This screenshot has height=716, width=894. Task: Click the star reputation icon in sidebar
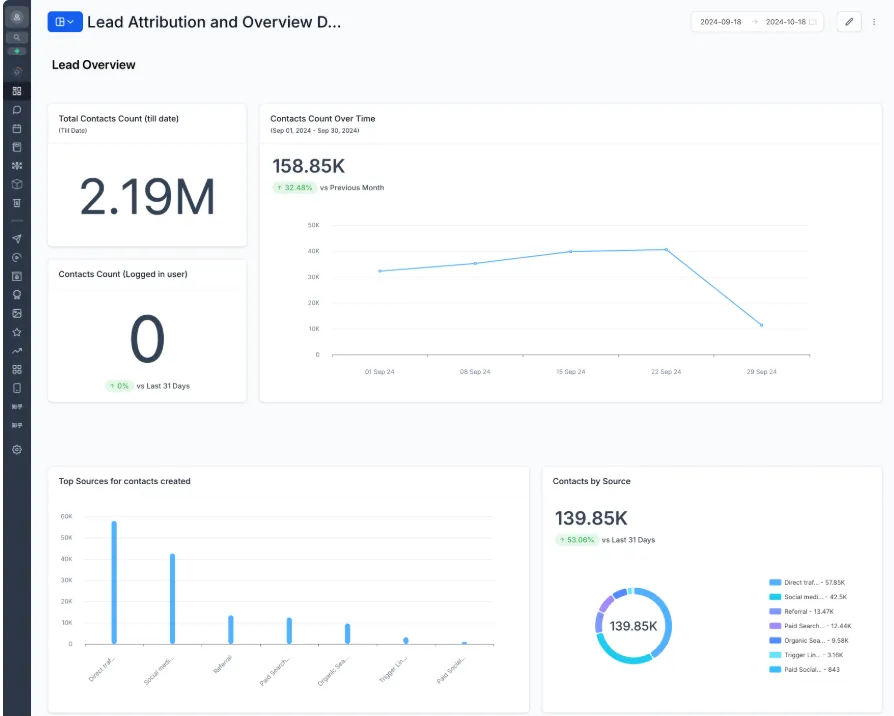[17, 332]
